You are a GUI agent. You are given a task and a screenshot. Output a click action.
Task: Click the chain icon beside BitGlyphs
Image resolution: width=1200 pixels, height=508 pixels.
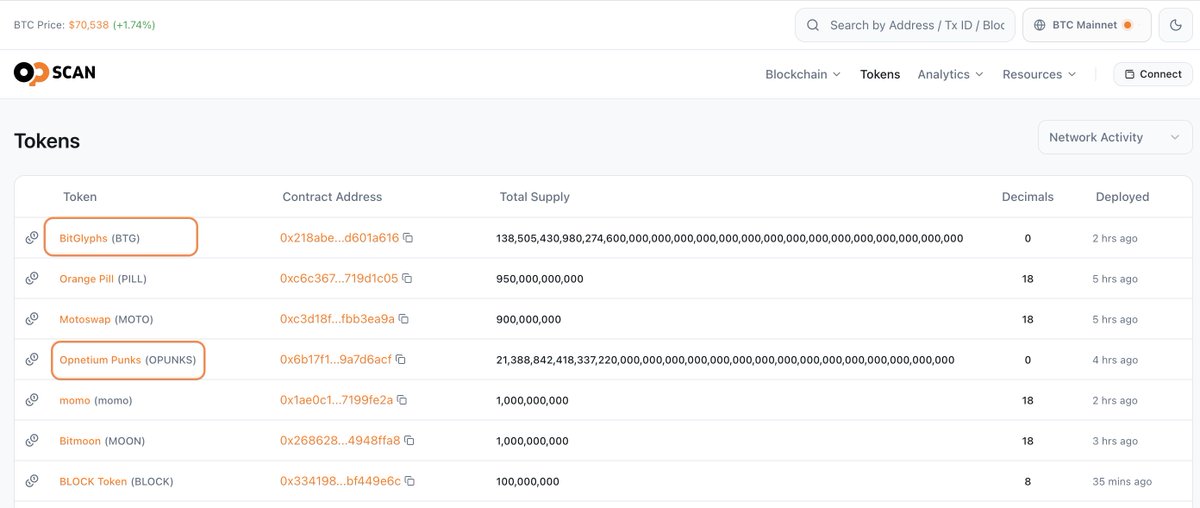[x=32, y=238]
